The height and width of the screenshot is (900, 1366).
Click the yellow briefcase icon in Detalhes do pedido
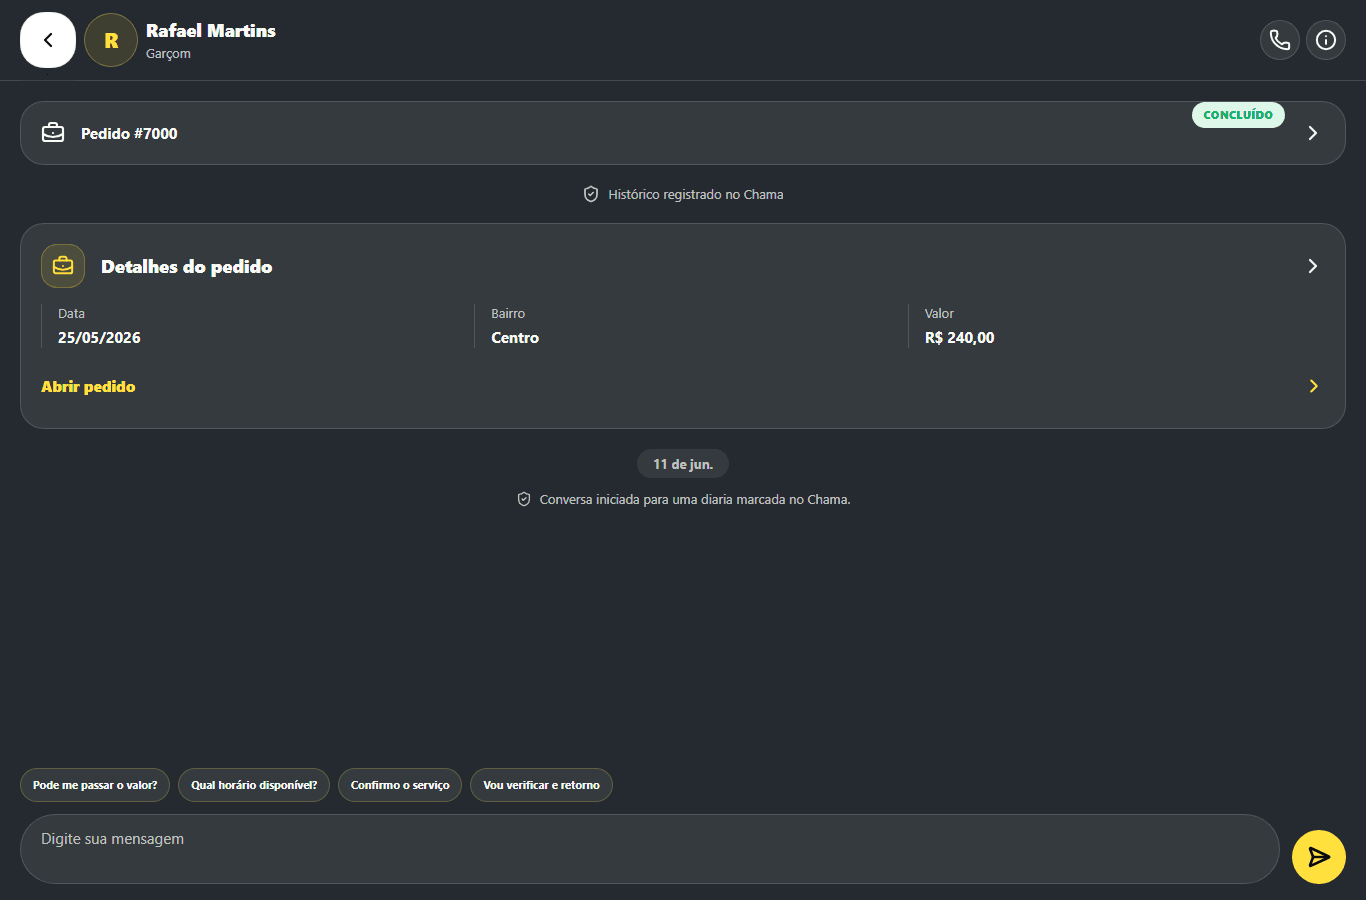coord(63,266)
